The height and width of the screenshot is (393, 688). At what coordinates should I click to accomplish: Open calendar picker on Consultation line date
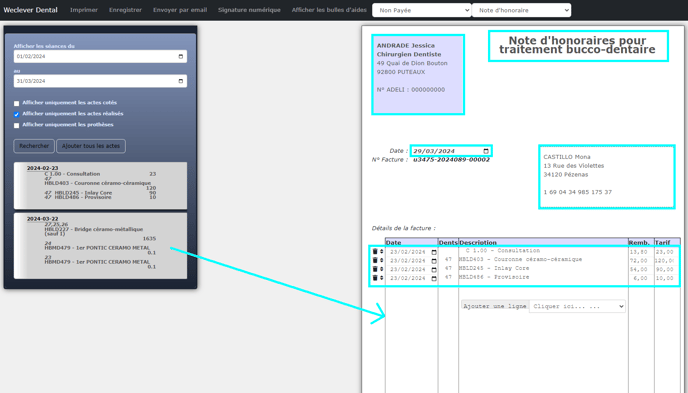click(x=434, y=252)
